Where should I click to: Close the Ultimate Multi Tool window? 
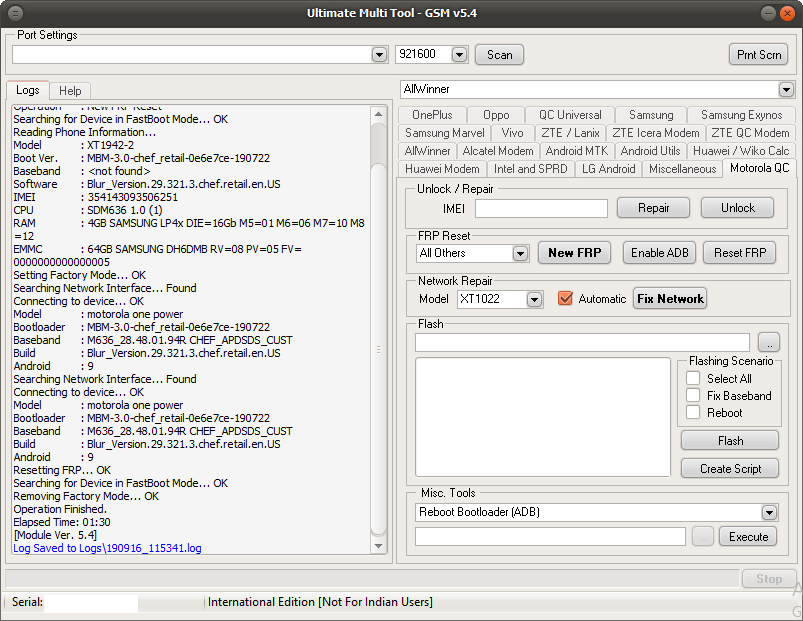point(787,13)
